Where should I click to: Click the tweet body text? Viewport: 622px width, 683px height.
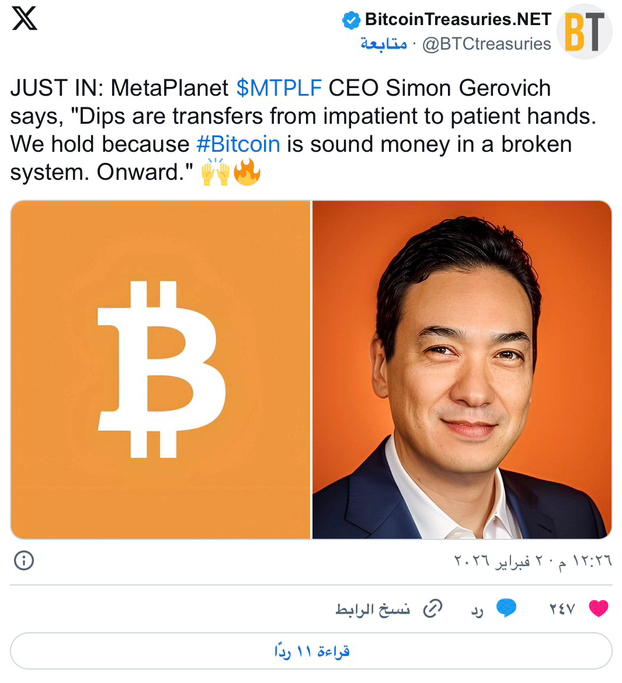click(303, 130)
